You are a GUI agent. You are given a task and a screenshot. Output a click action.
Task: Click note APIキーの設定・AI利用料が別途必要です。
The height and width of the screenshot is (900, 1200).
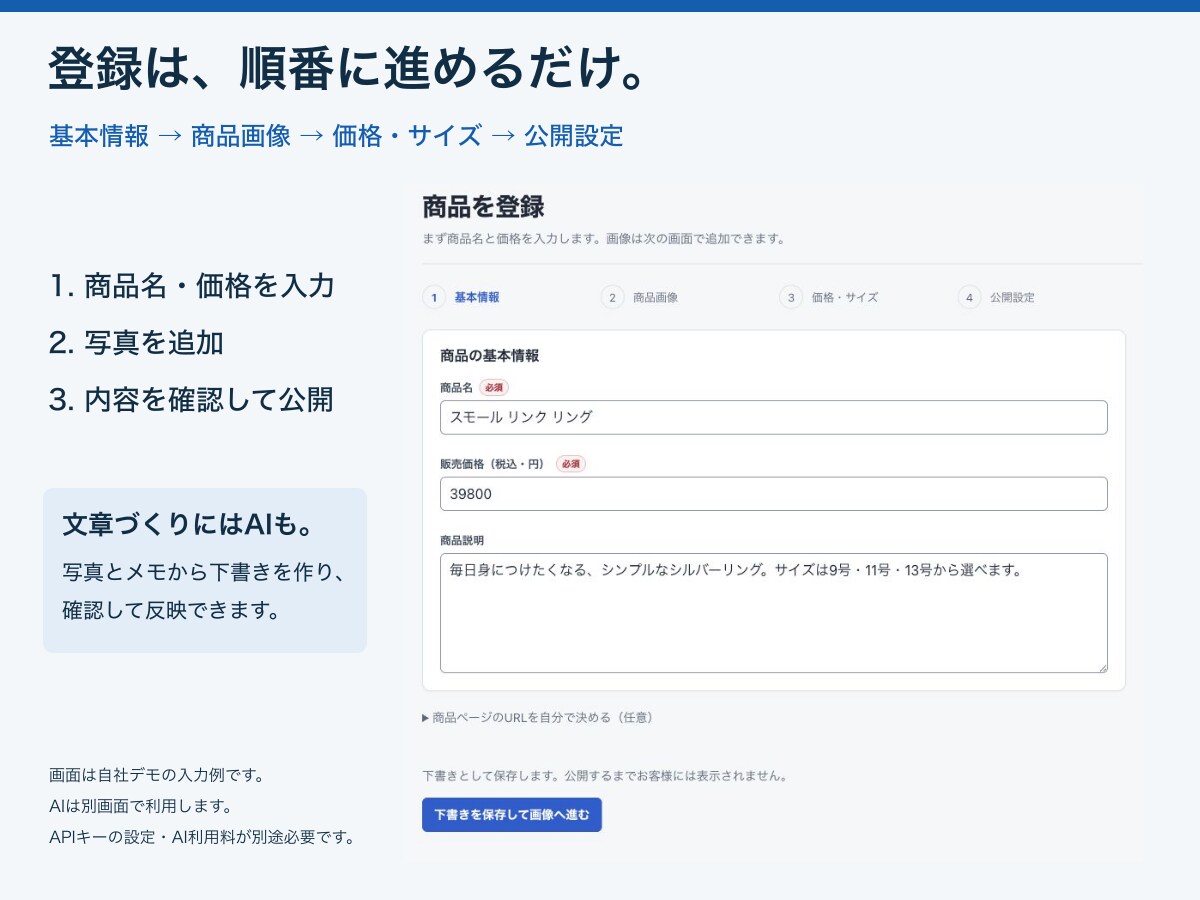[202, 837]
